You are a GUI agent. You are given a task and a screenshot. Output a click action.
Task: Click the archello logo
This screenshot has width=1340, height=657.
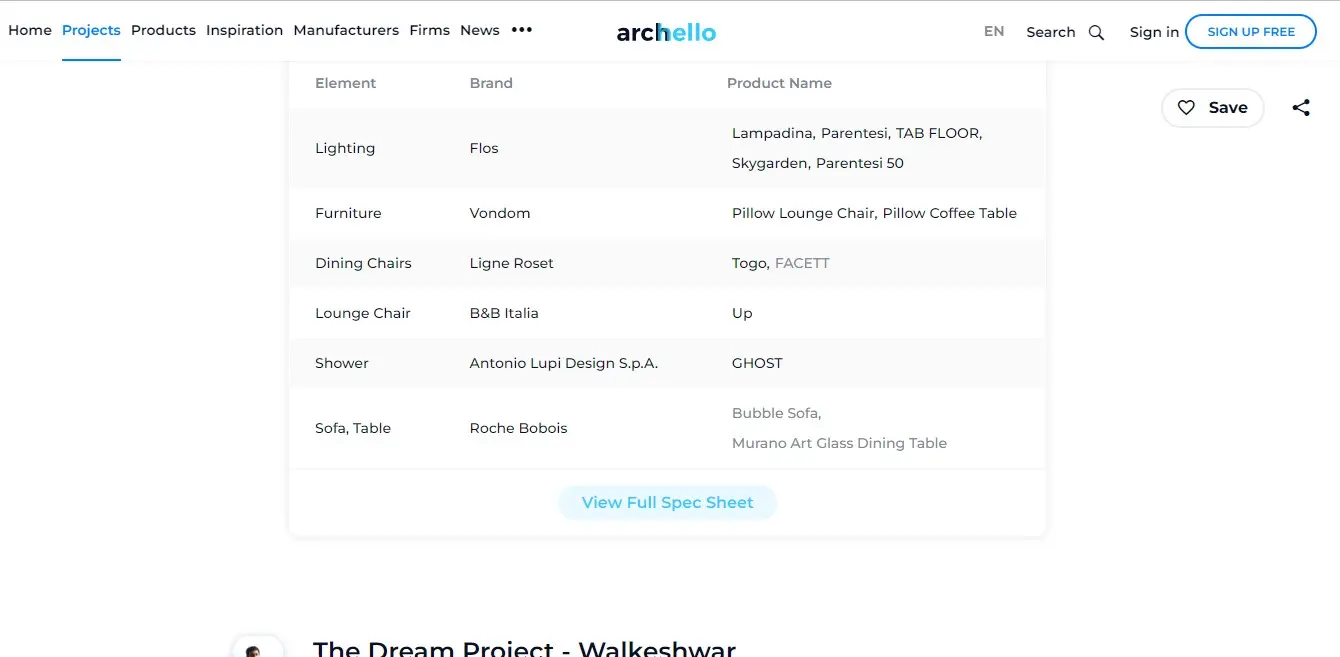(x=666, y=32)
